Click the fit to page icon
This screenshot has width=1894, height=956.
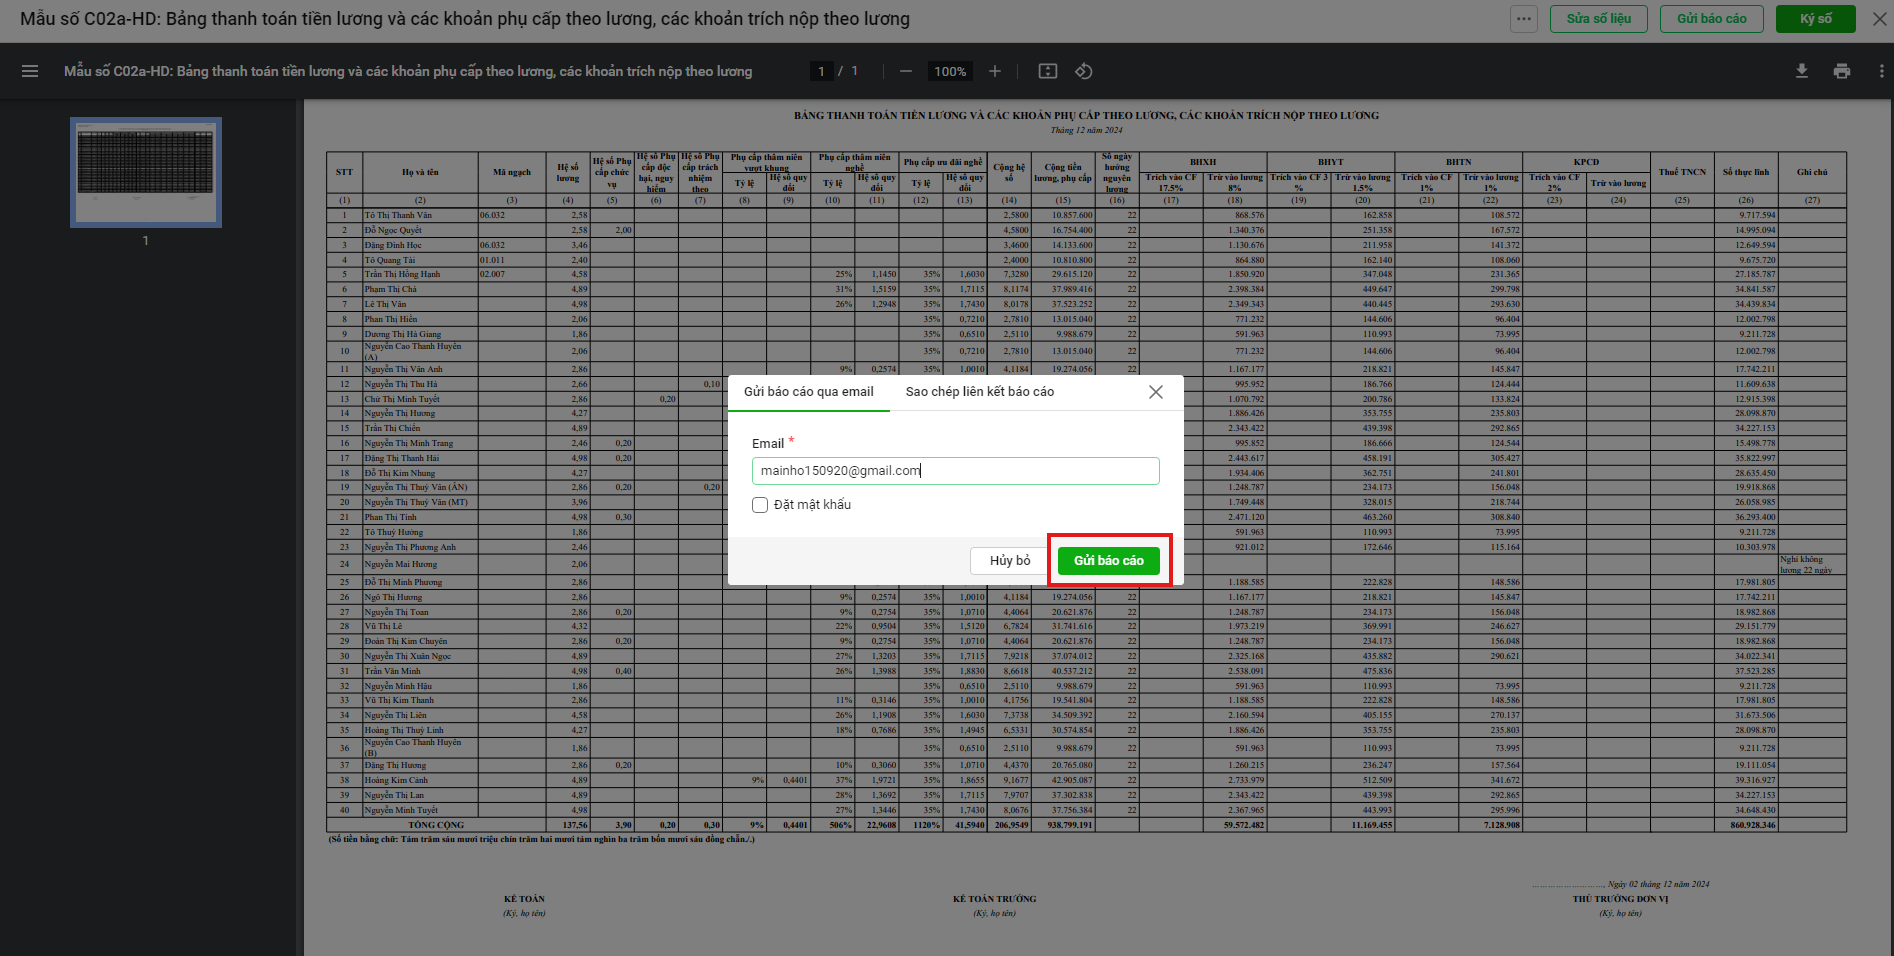pos(1048,71)
